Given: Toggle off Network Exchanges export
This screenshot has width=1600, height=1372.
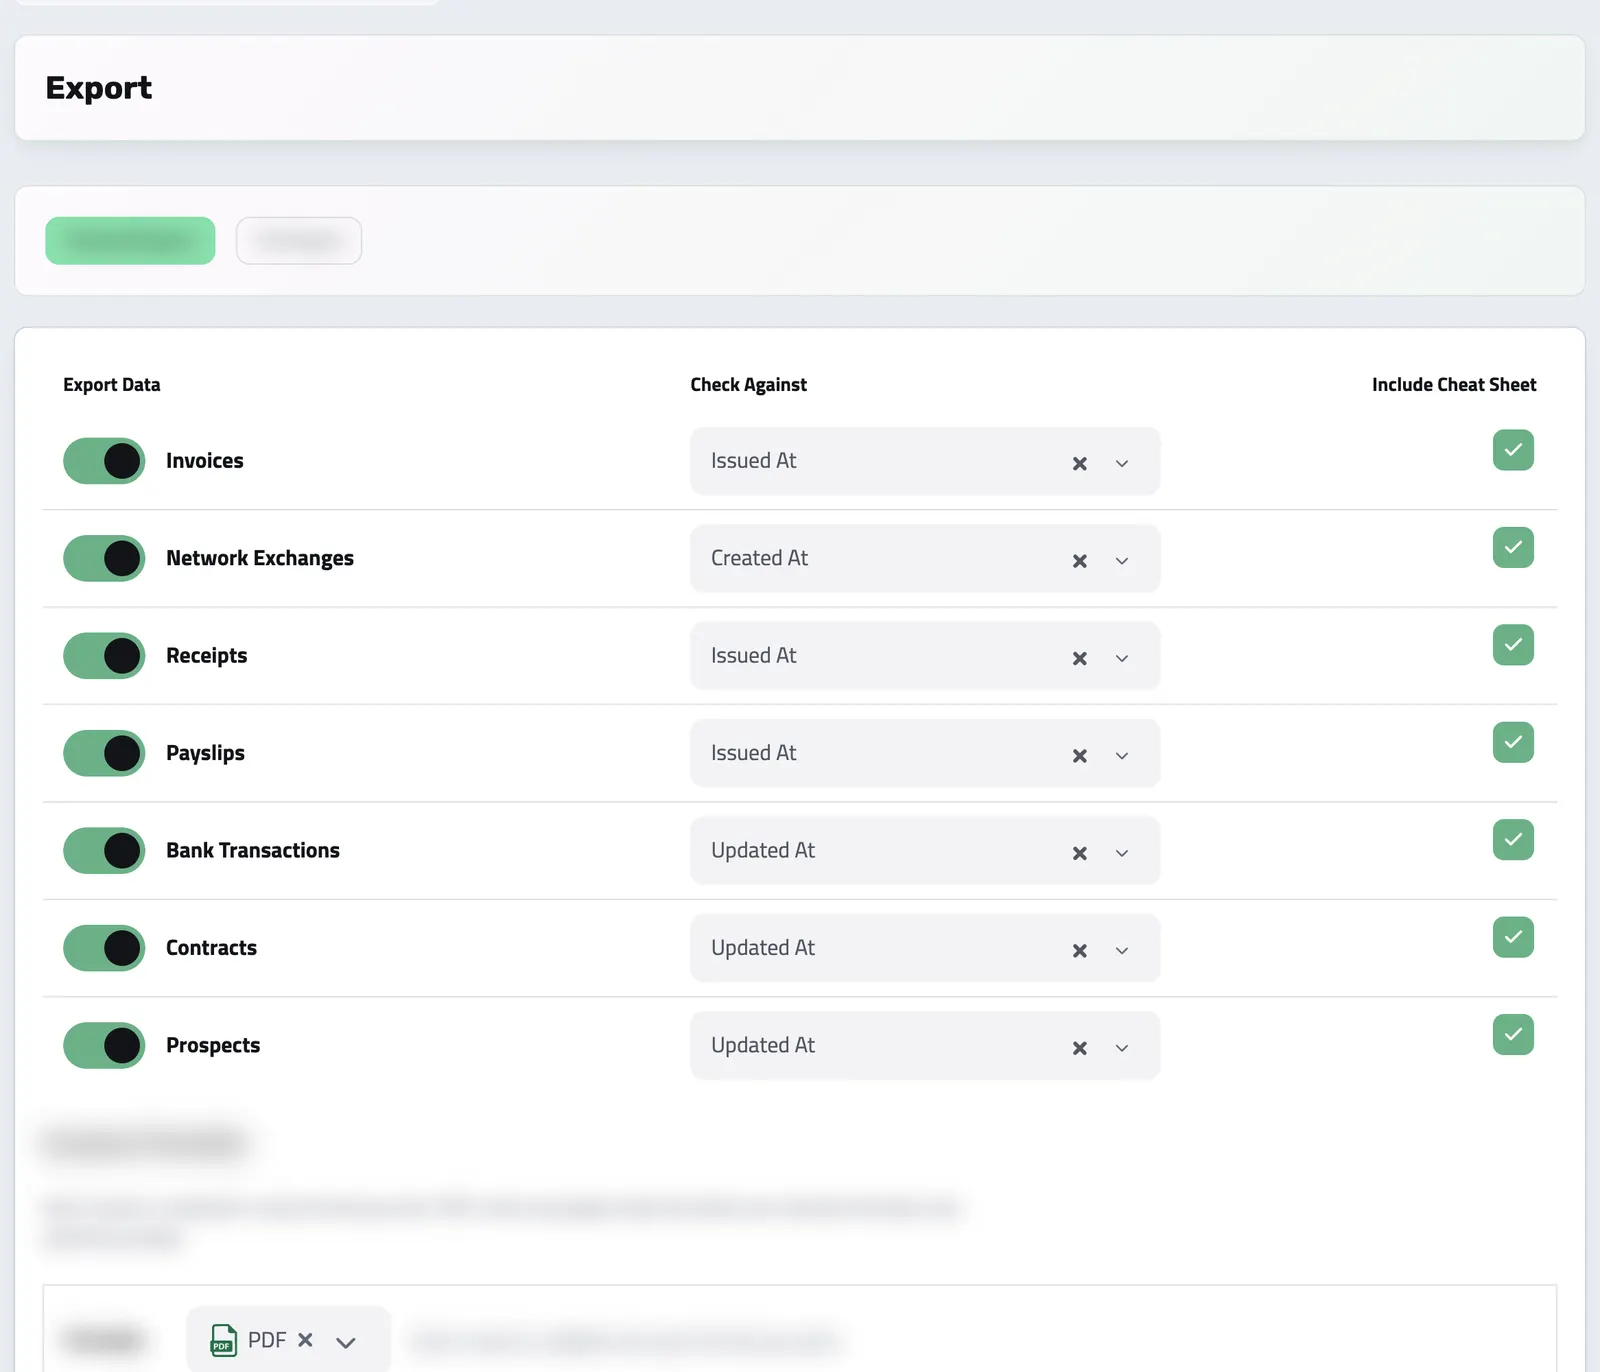Looking at the screenshot, I should (104, 558).
